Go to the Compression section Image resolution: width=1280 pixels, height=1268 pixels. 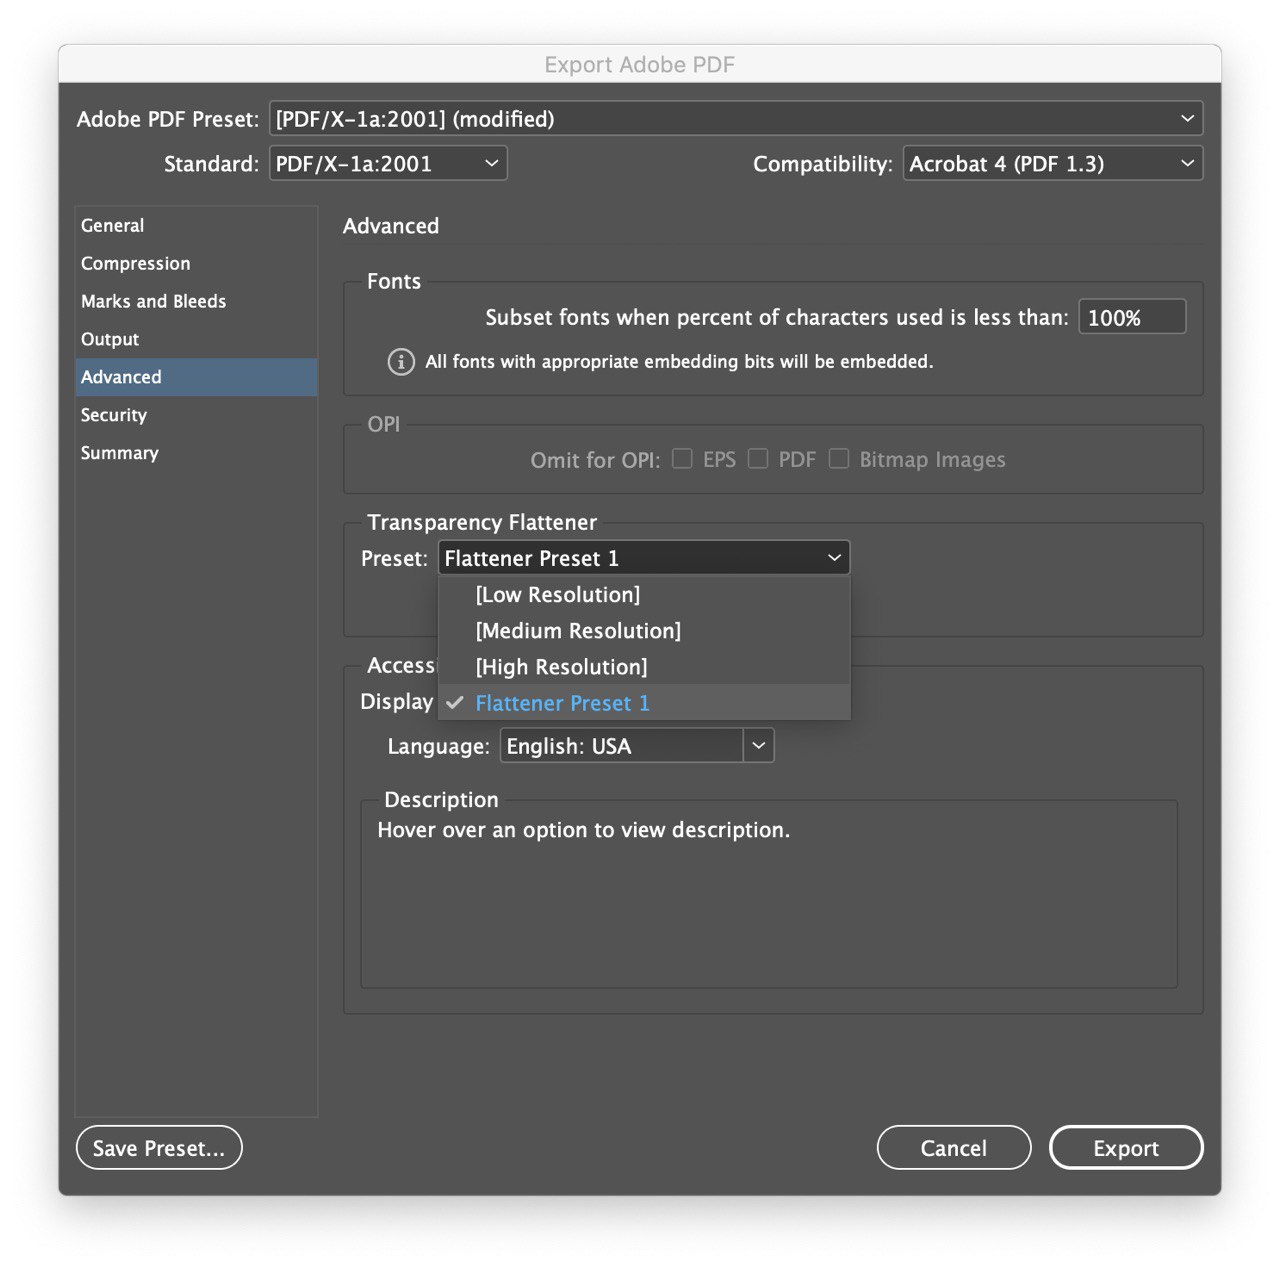pos(196,264)
